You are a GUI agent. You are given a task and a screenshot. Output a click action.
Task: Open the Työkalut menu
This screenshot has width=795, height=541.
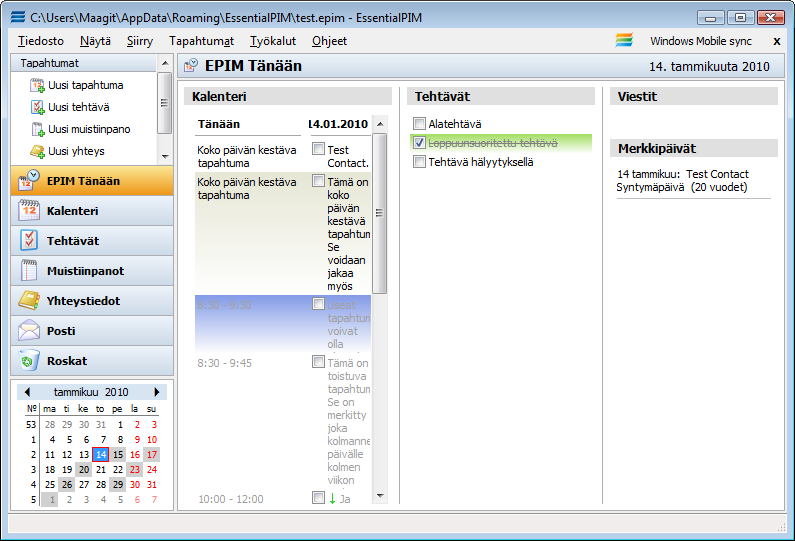(273, 41)
